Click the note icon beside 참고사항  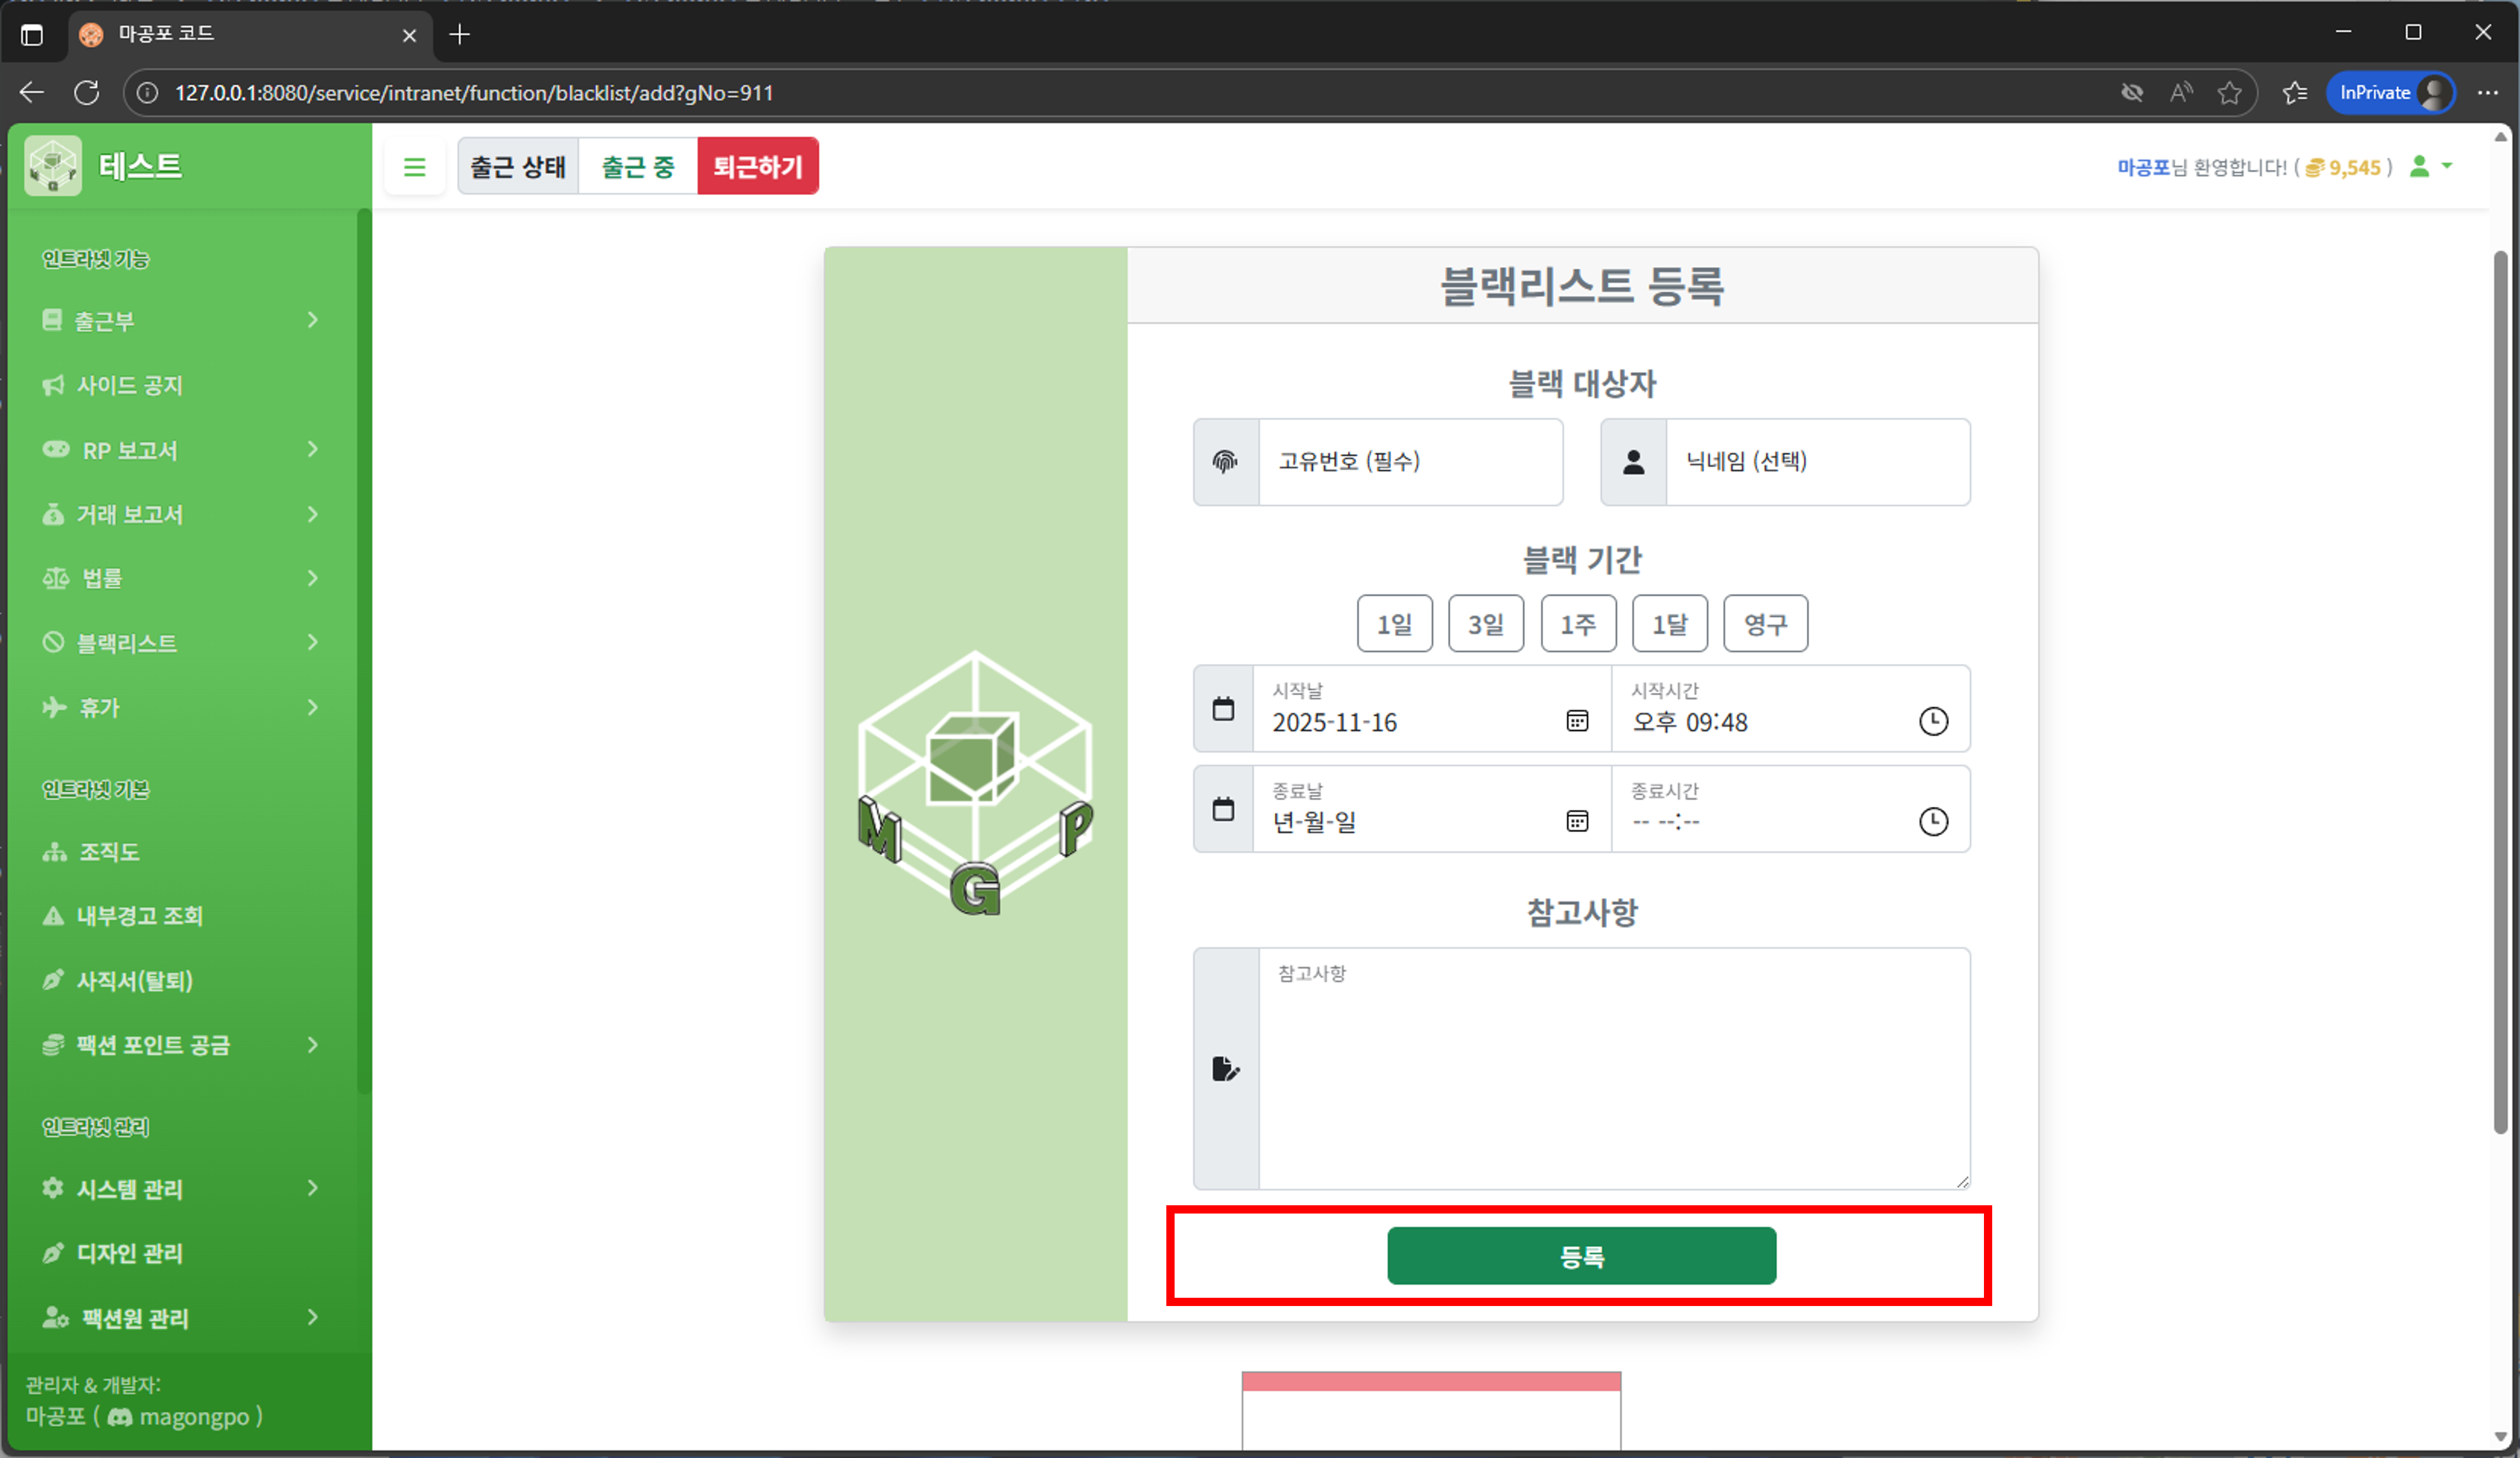[1225, 1068]
